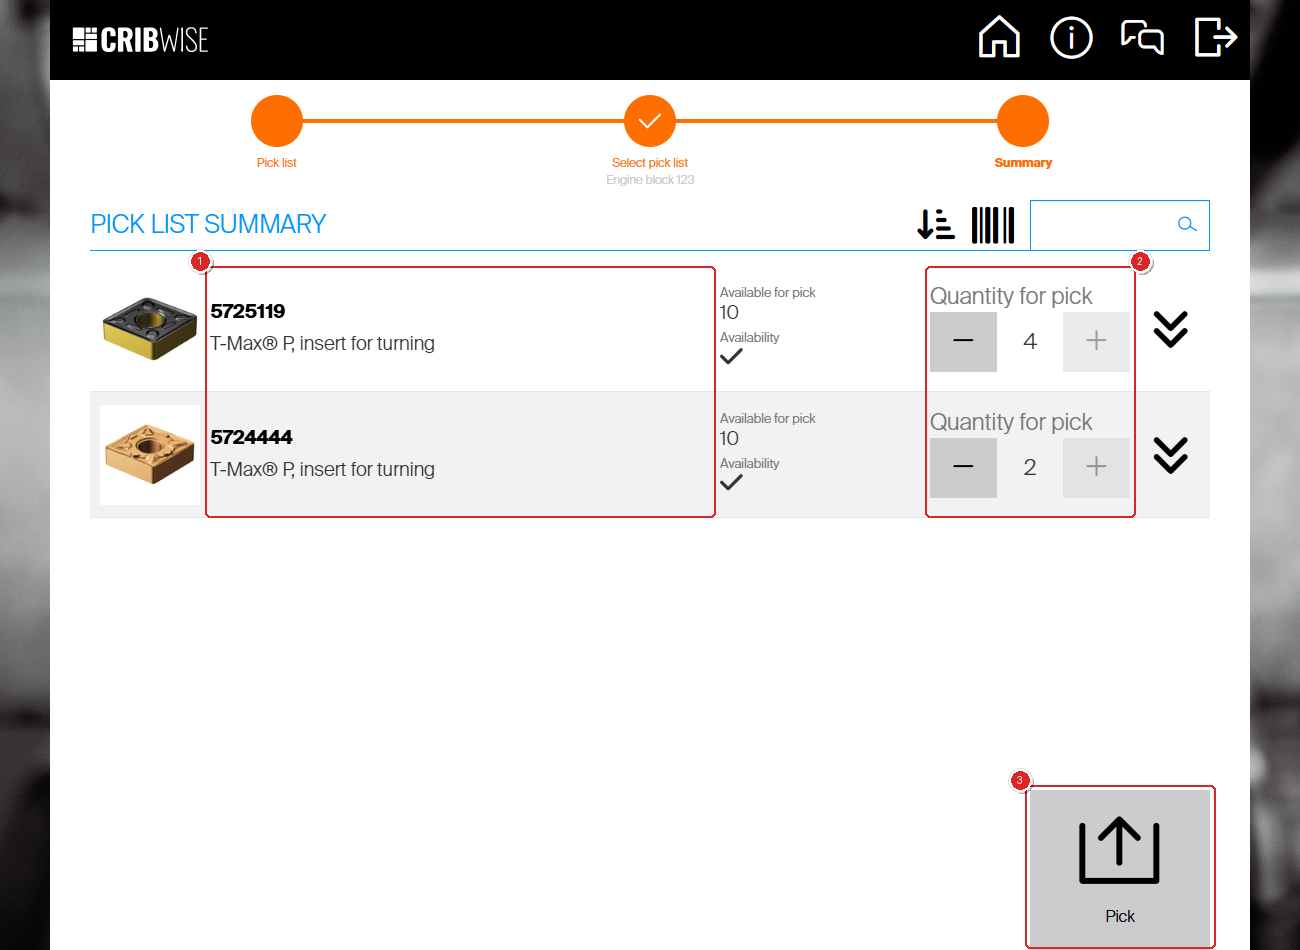
Task: Go to the Pick list step
Action: point(277,121)
